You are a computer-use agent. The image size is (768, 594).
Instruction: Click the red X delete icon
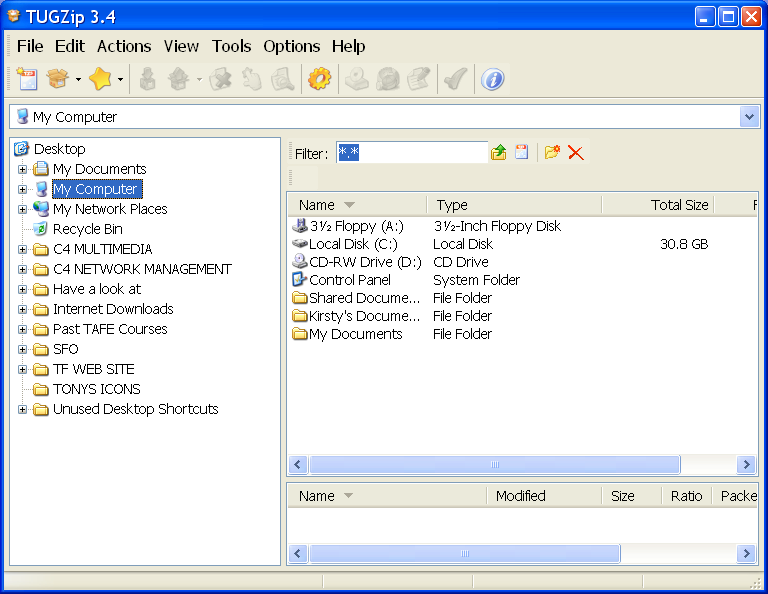click(576, 152)
